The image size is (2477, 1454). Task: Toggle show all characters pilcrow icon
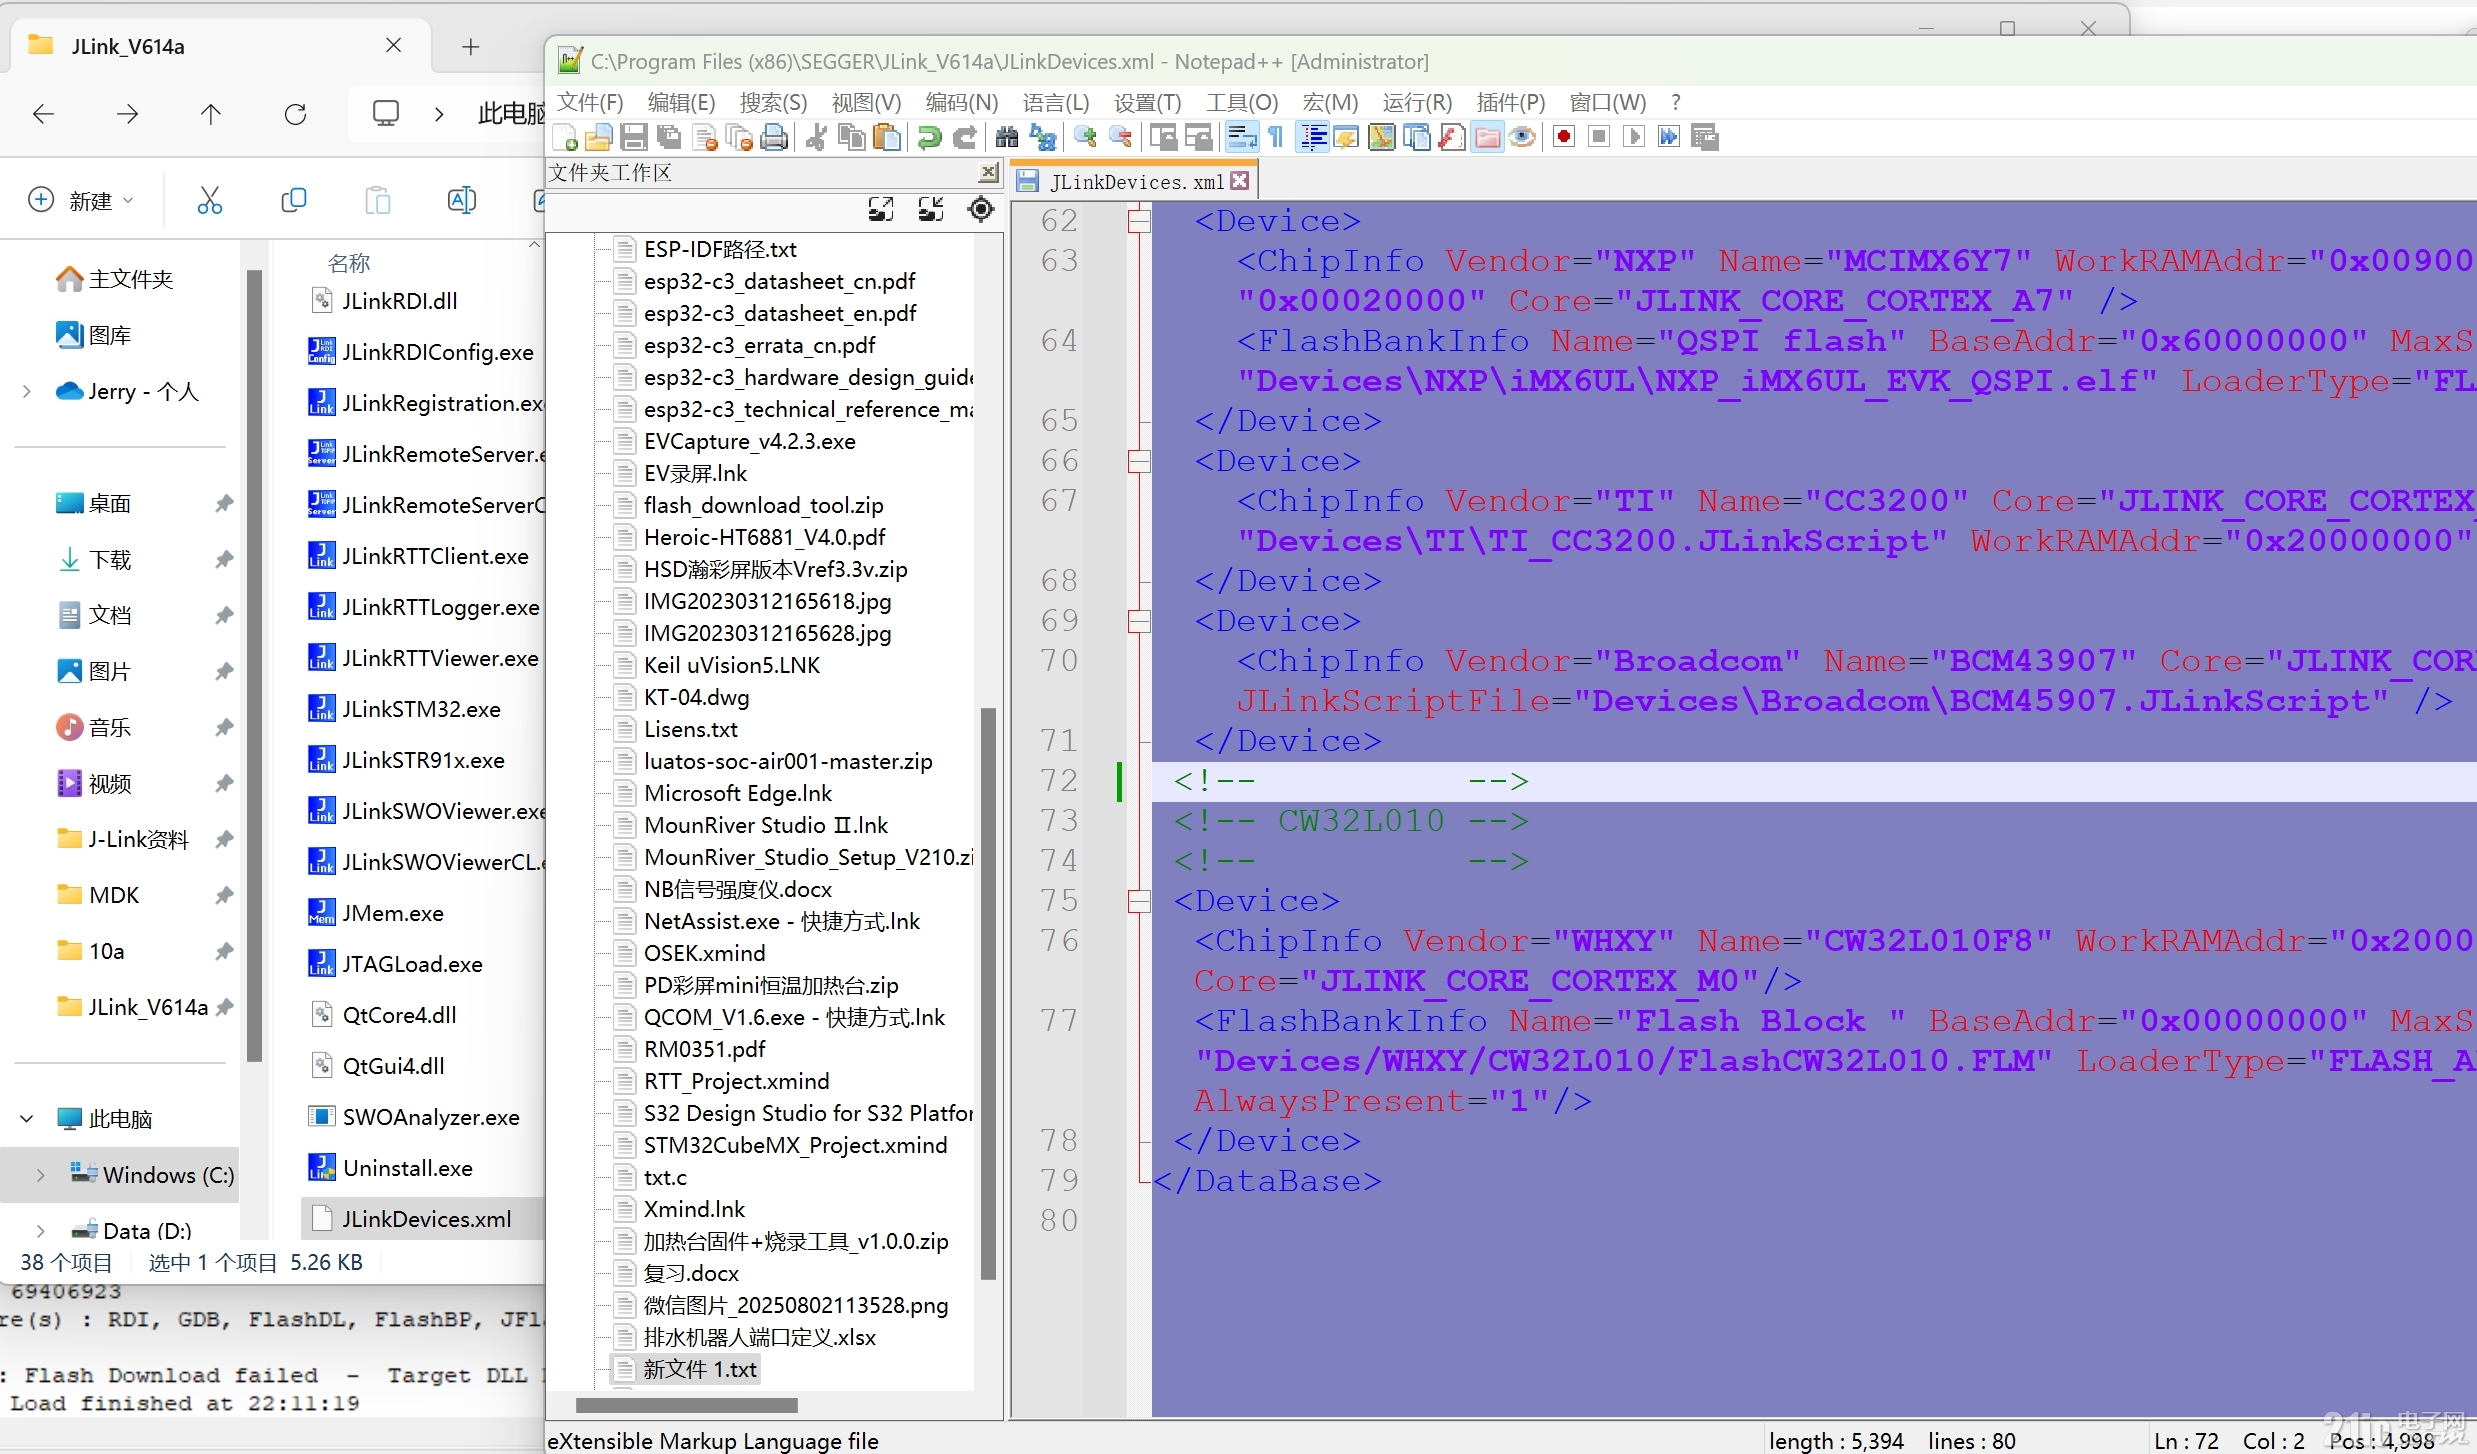(x=1276, y=137)
